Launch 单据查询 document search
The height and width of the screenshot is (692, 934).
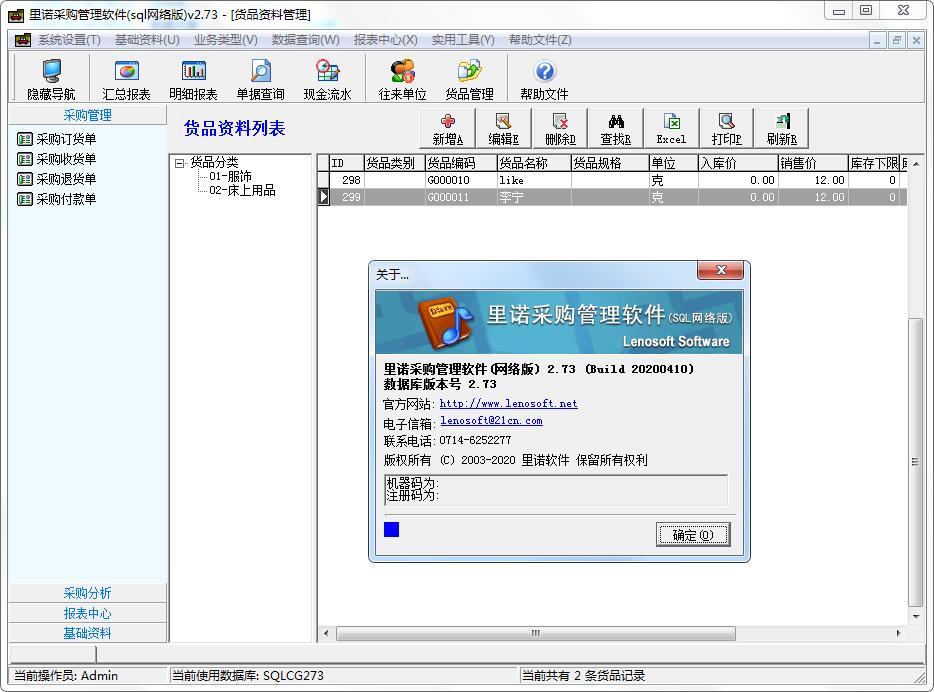coord(260,79)
